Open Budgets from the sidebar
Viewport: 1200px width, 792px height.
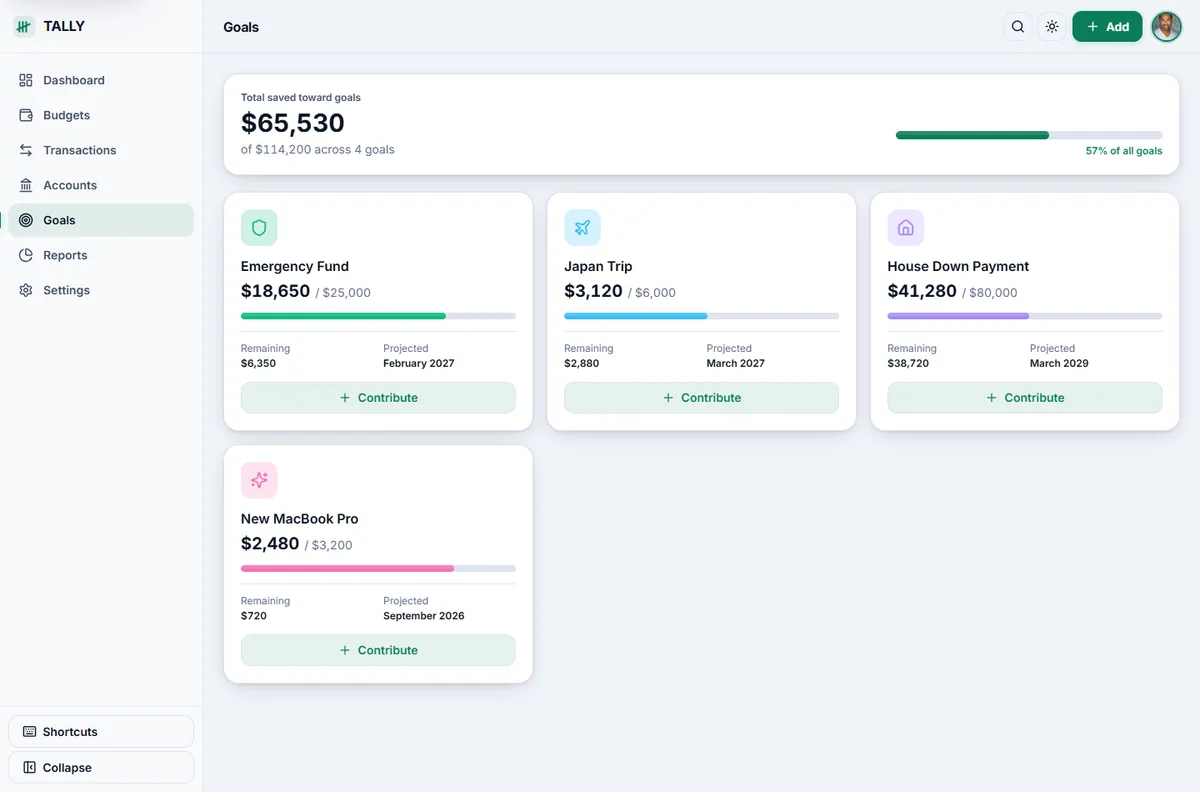click(x=101, y=115)
